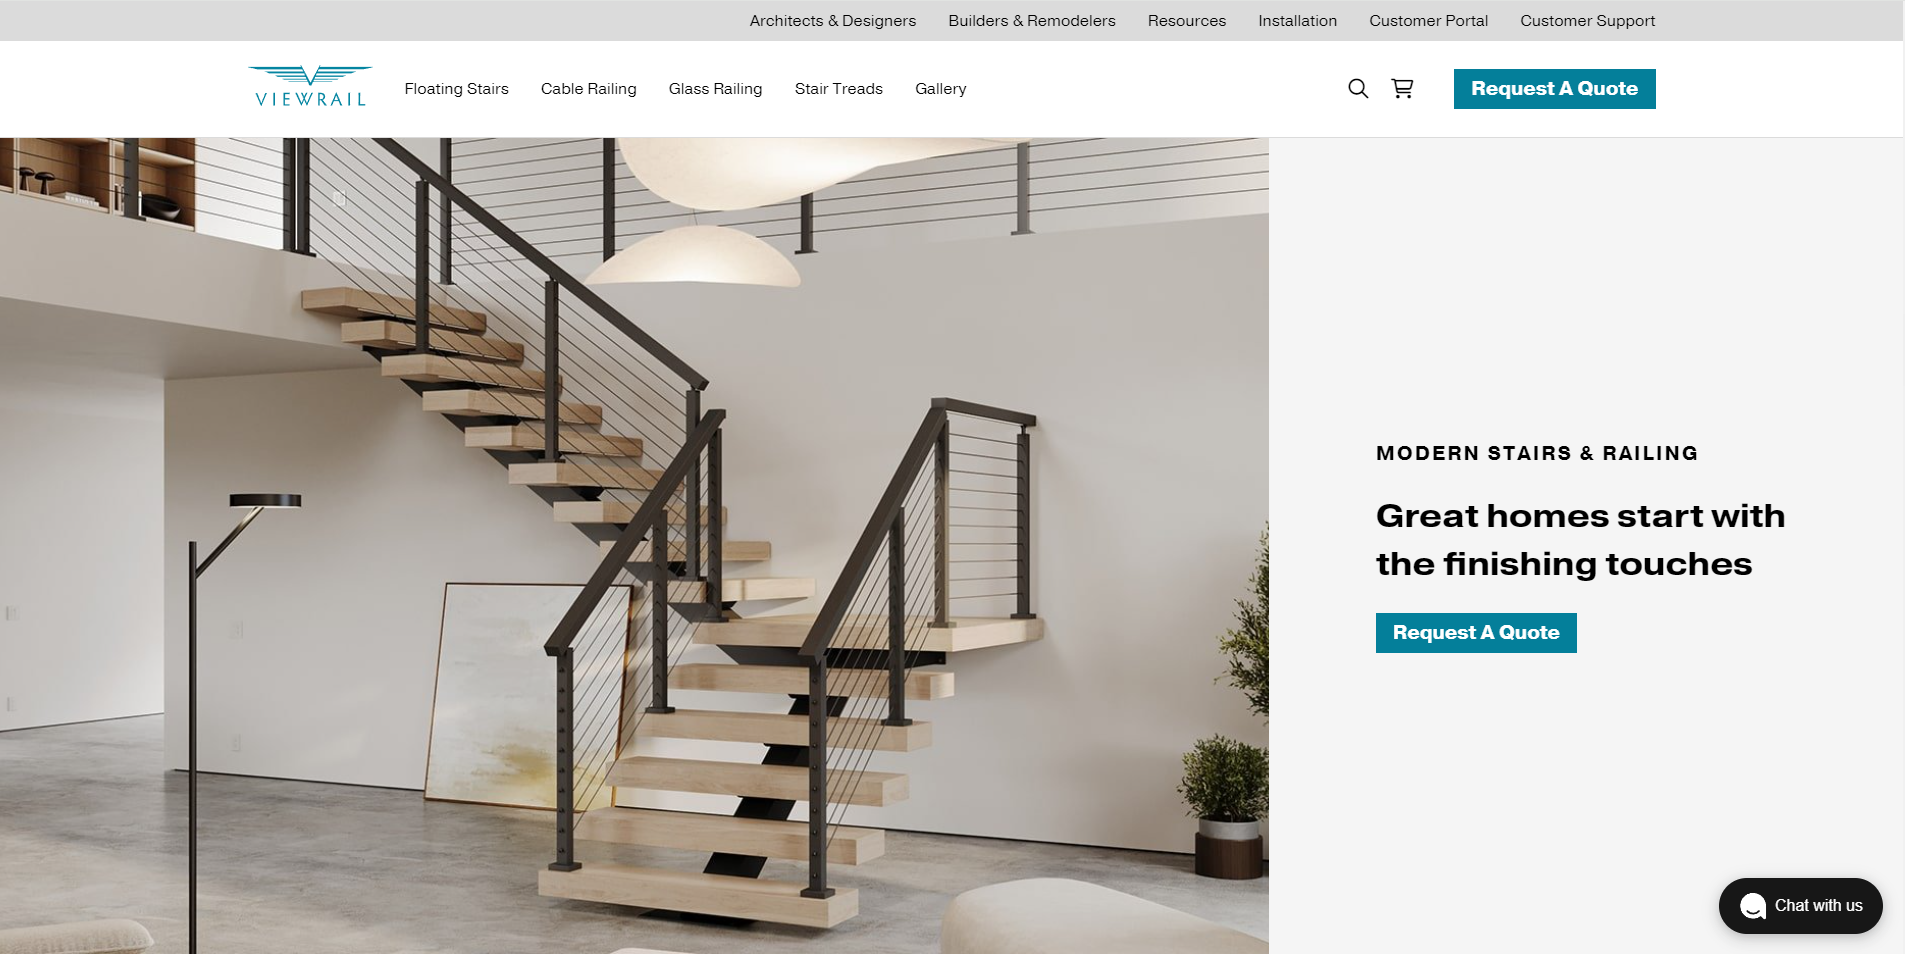Screen dimensions: 1905x954
Task: Open the chat bubble icon
Action: (1752, 906)
